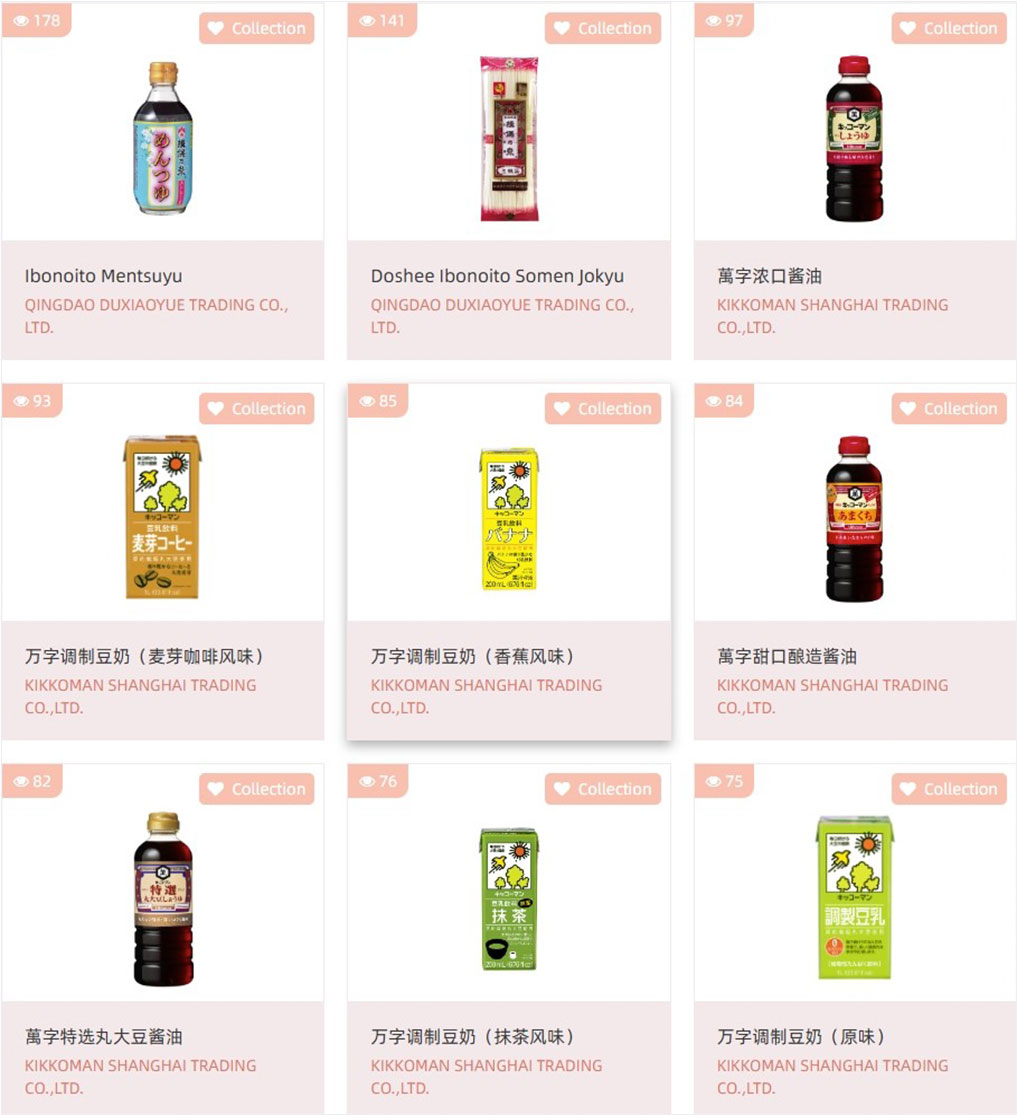This screenshot has height=1115, width=1017.
Task: Click Collection heart on original soymilk
Action: coord(949,789)
